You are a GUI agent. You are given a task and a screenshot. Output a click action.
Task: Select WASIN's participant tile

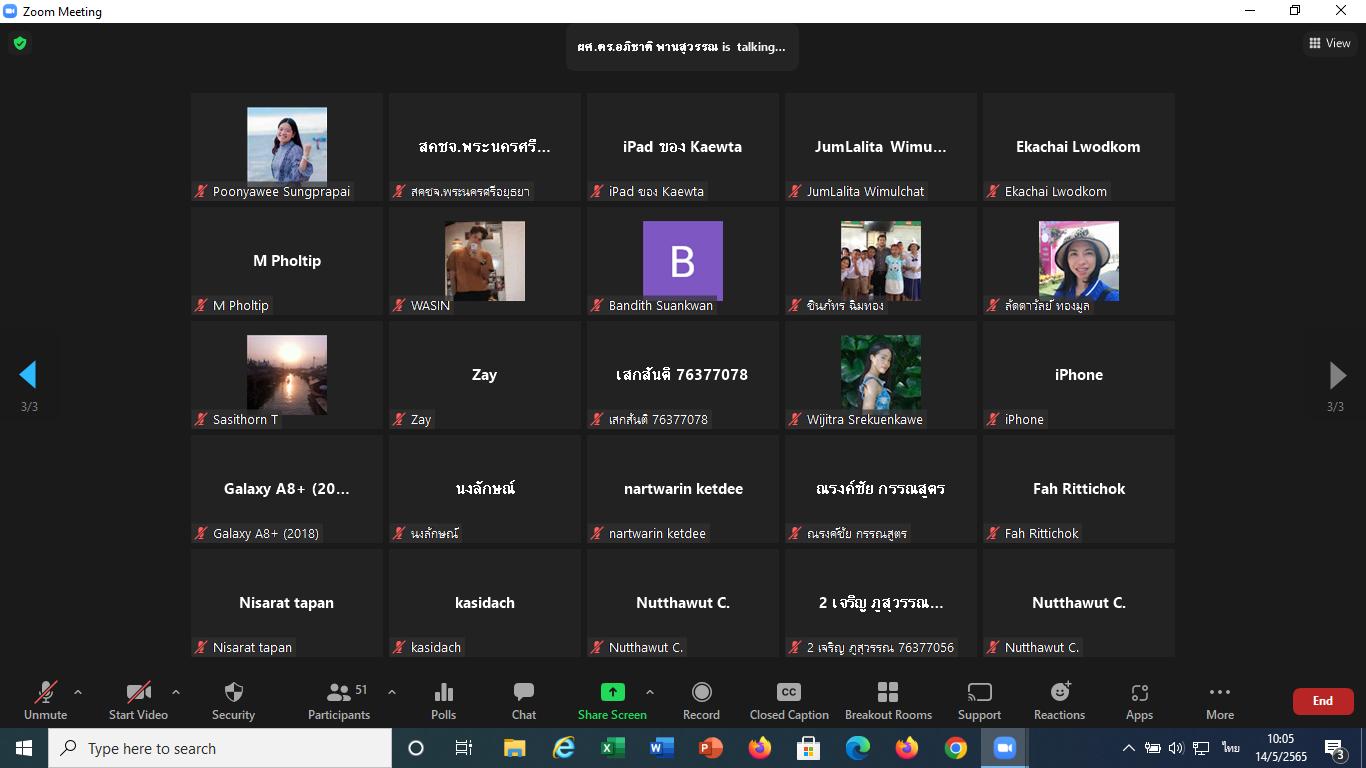click(x=485, y=261)
